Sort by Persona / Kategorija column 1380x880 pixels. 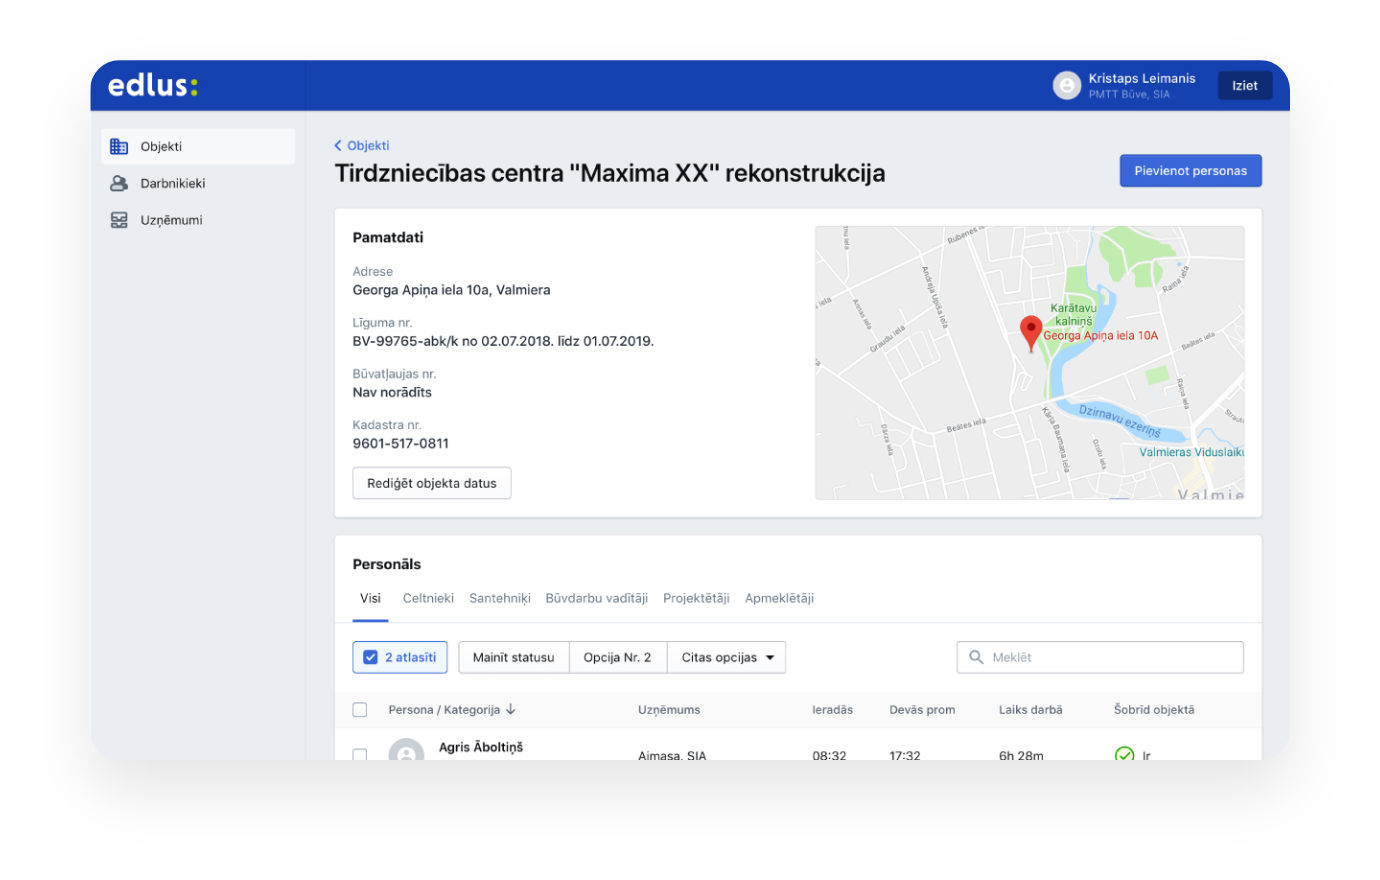click(x=452, y=710)
